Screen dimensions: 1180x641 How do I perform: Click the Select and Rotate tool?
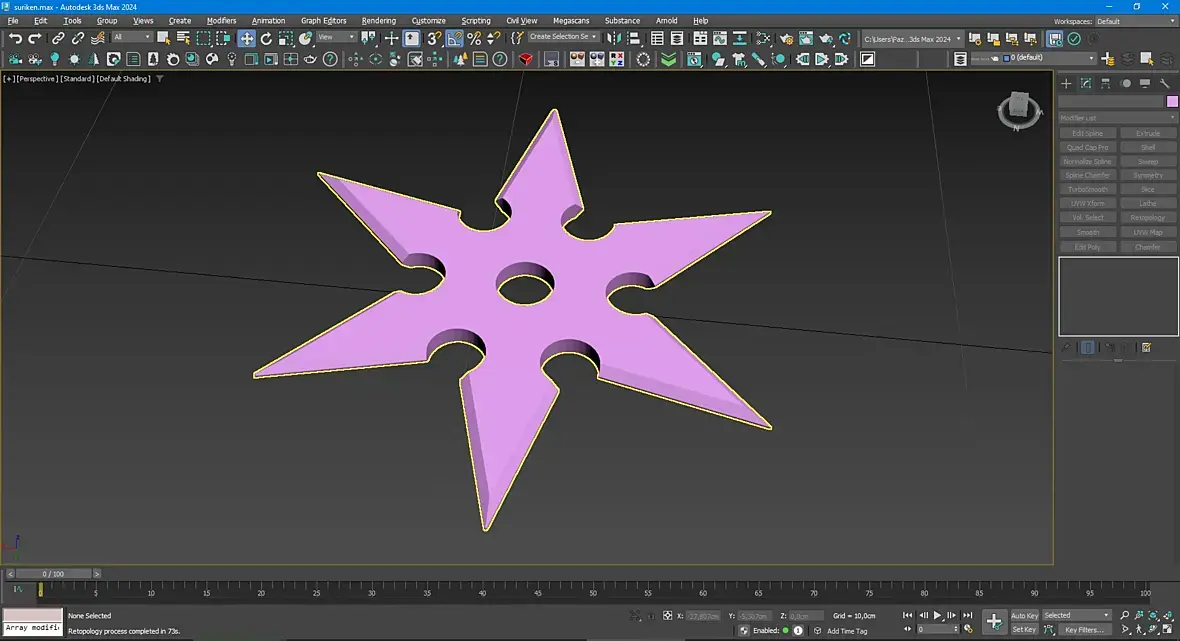pyautogui.click(x=266, y=38)
